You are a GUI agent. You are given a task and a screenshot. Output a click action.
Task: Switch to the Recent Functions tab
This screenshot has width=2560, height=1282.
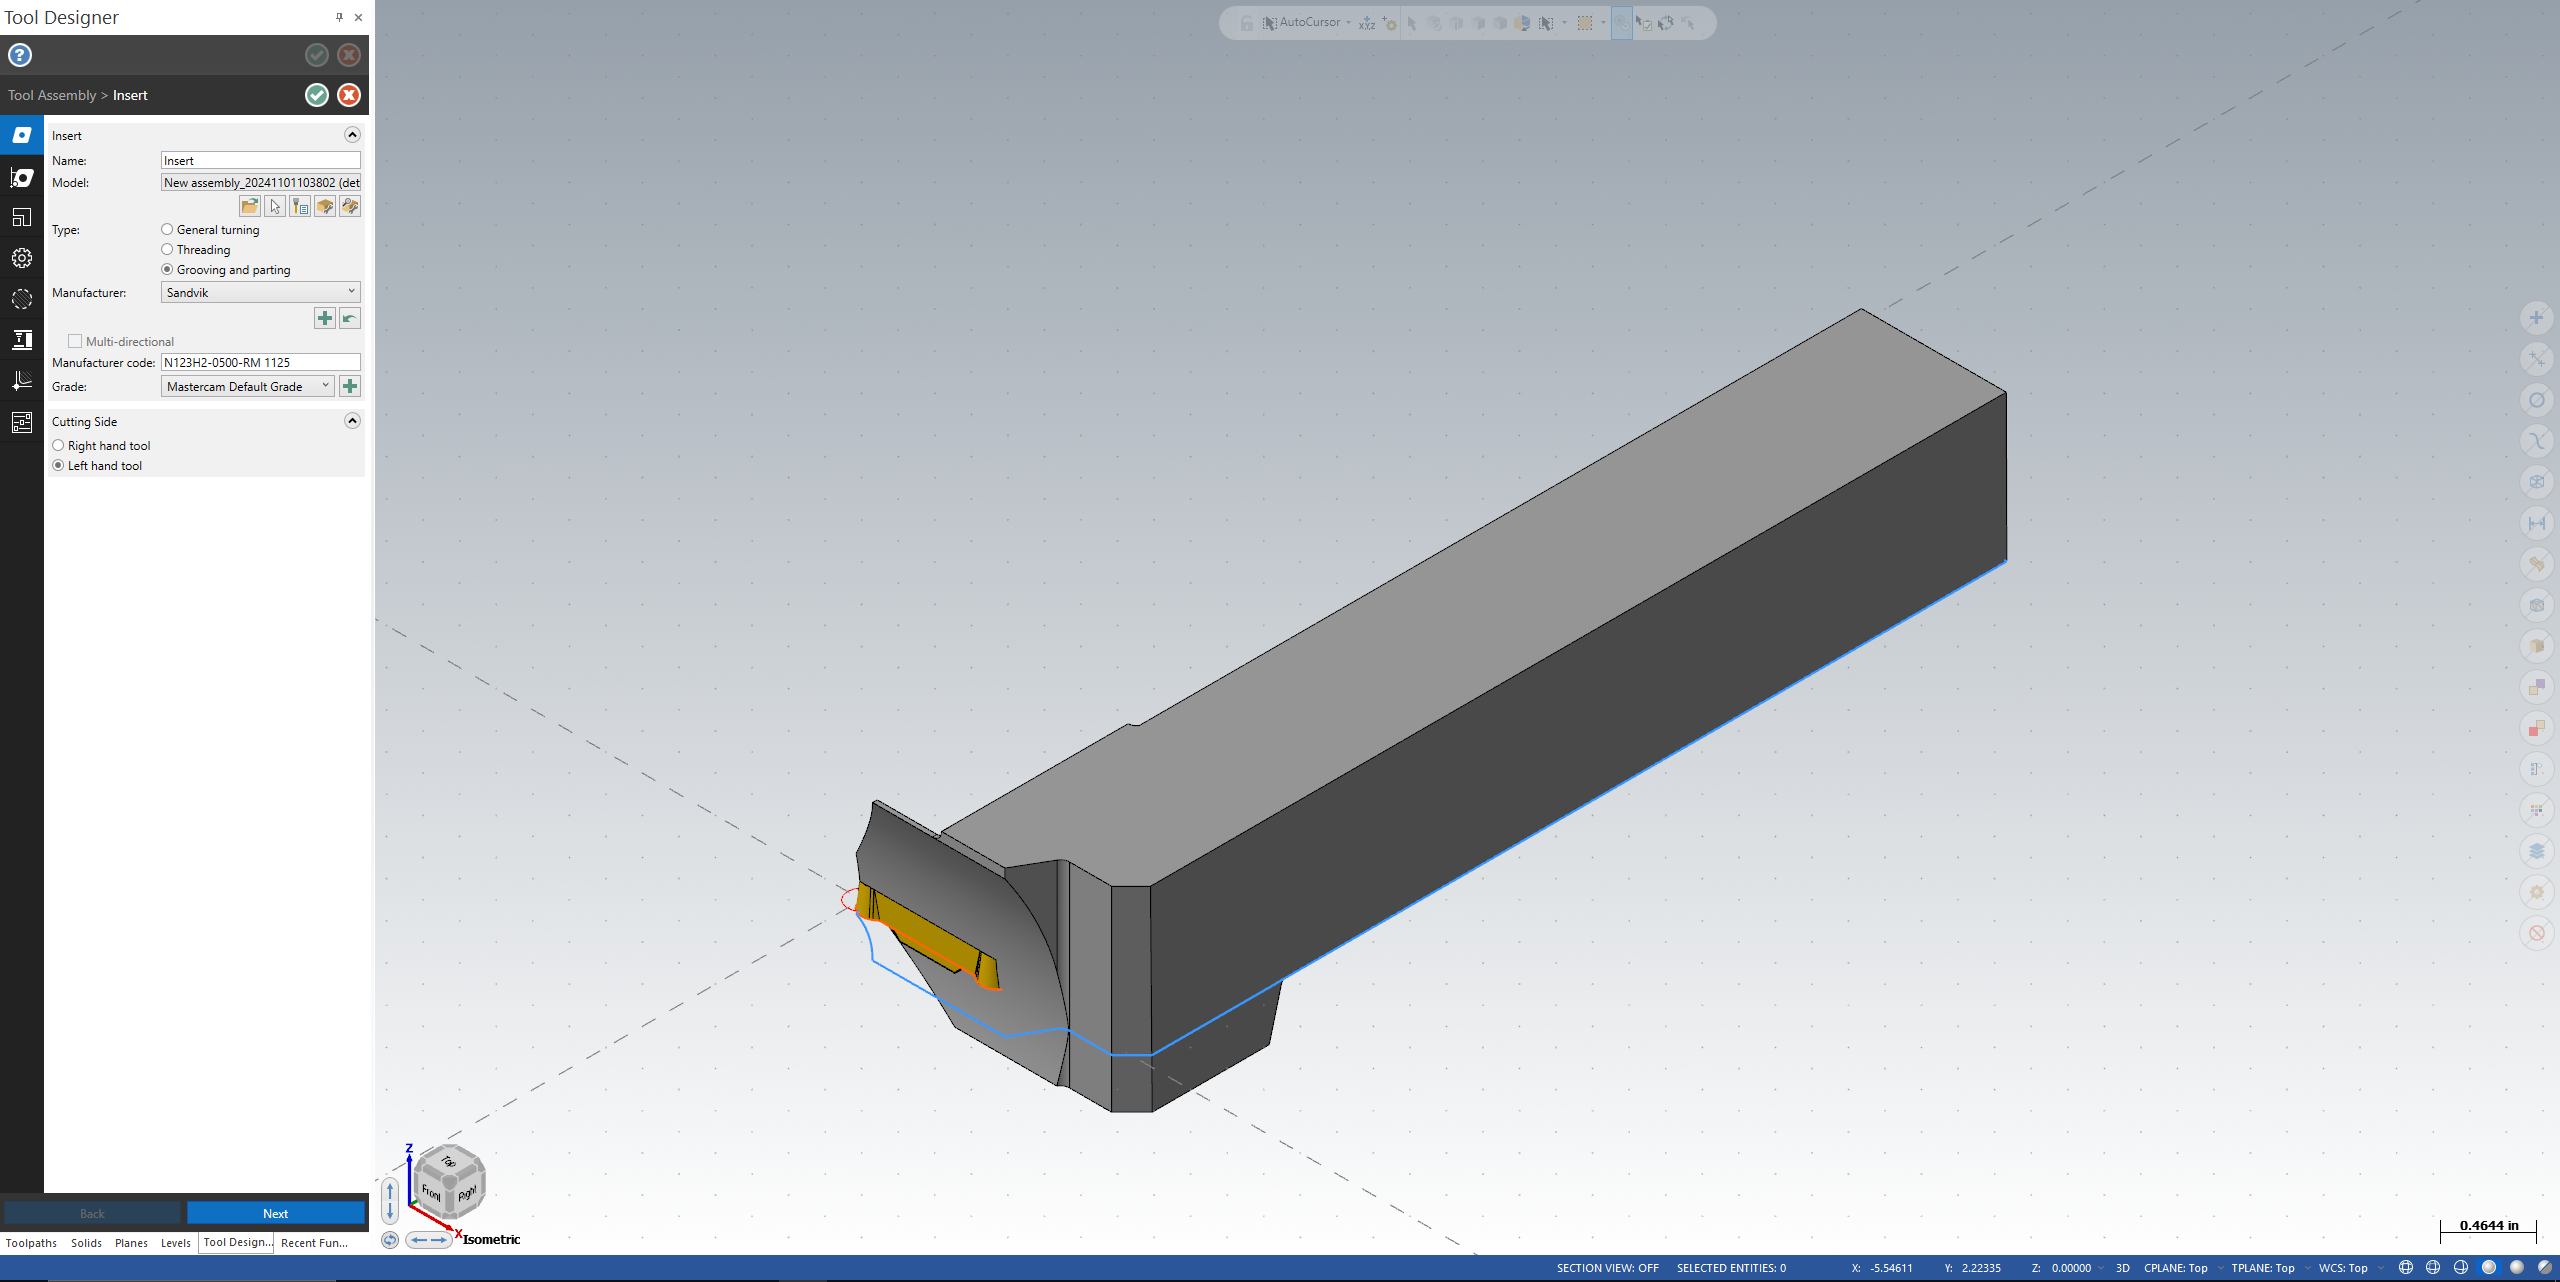pos(314,1243)
